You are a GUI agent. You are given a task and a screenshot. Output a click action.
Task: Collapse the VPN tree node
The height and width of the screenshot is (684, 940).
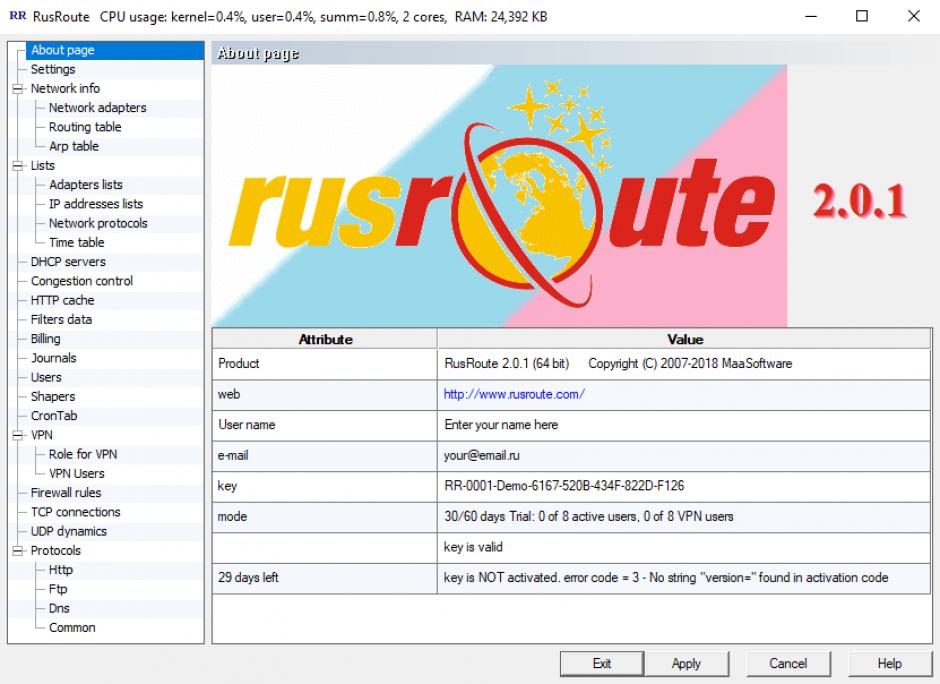tap(17, 435)
